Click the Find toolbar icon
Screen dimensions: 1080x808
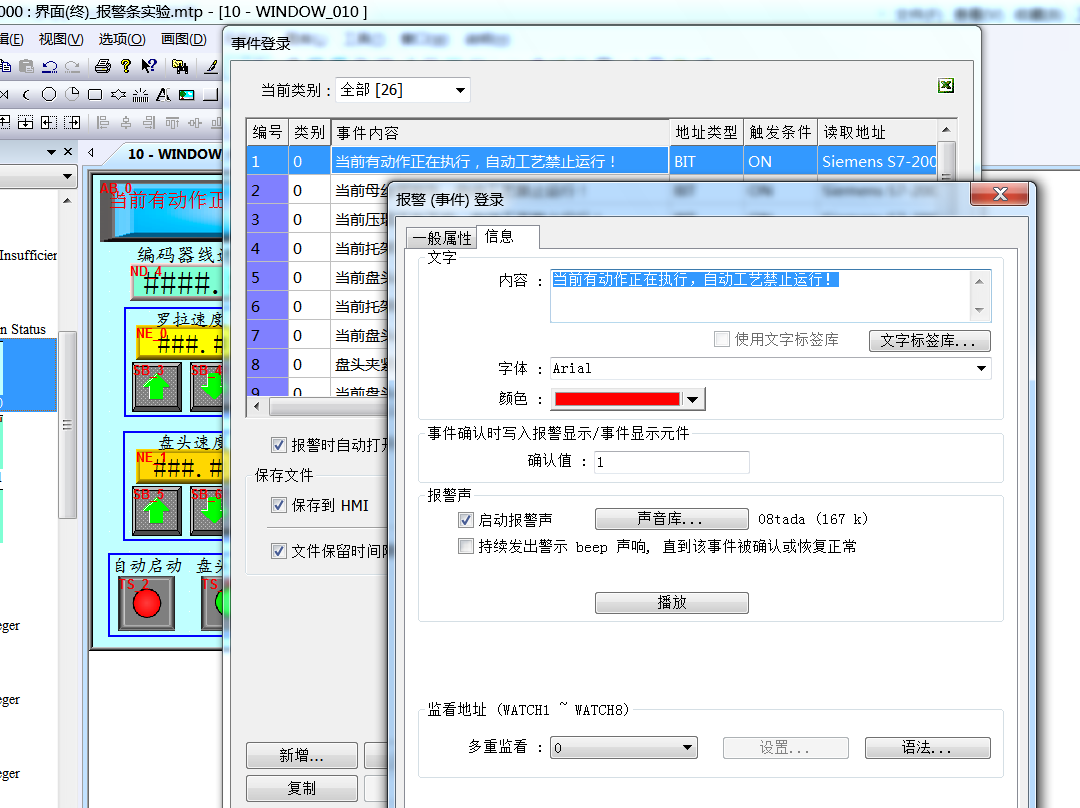[181, 67]
